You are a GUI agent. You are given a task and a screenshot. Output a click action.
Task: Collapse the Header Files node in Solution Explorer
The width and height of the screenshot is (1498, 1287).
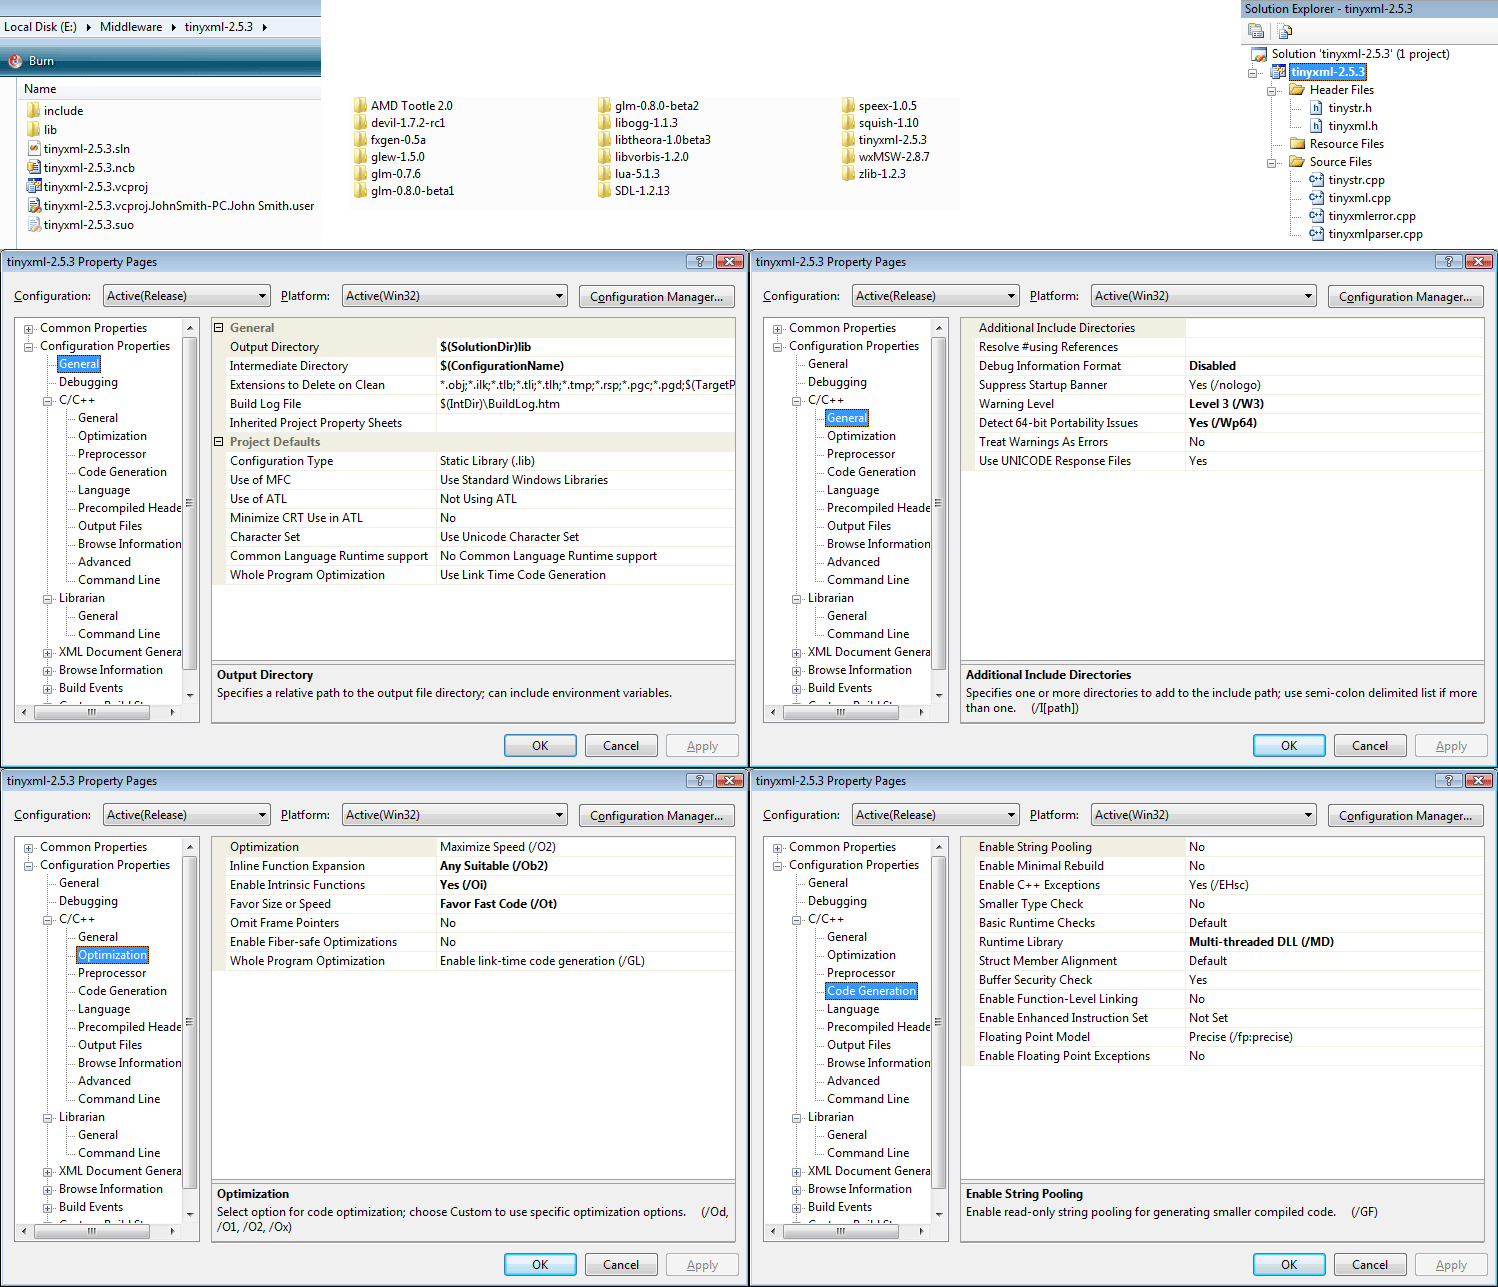1272,90
